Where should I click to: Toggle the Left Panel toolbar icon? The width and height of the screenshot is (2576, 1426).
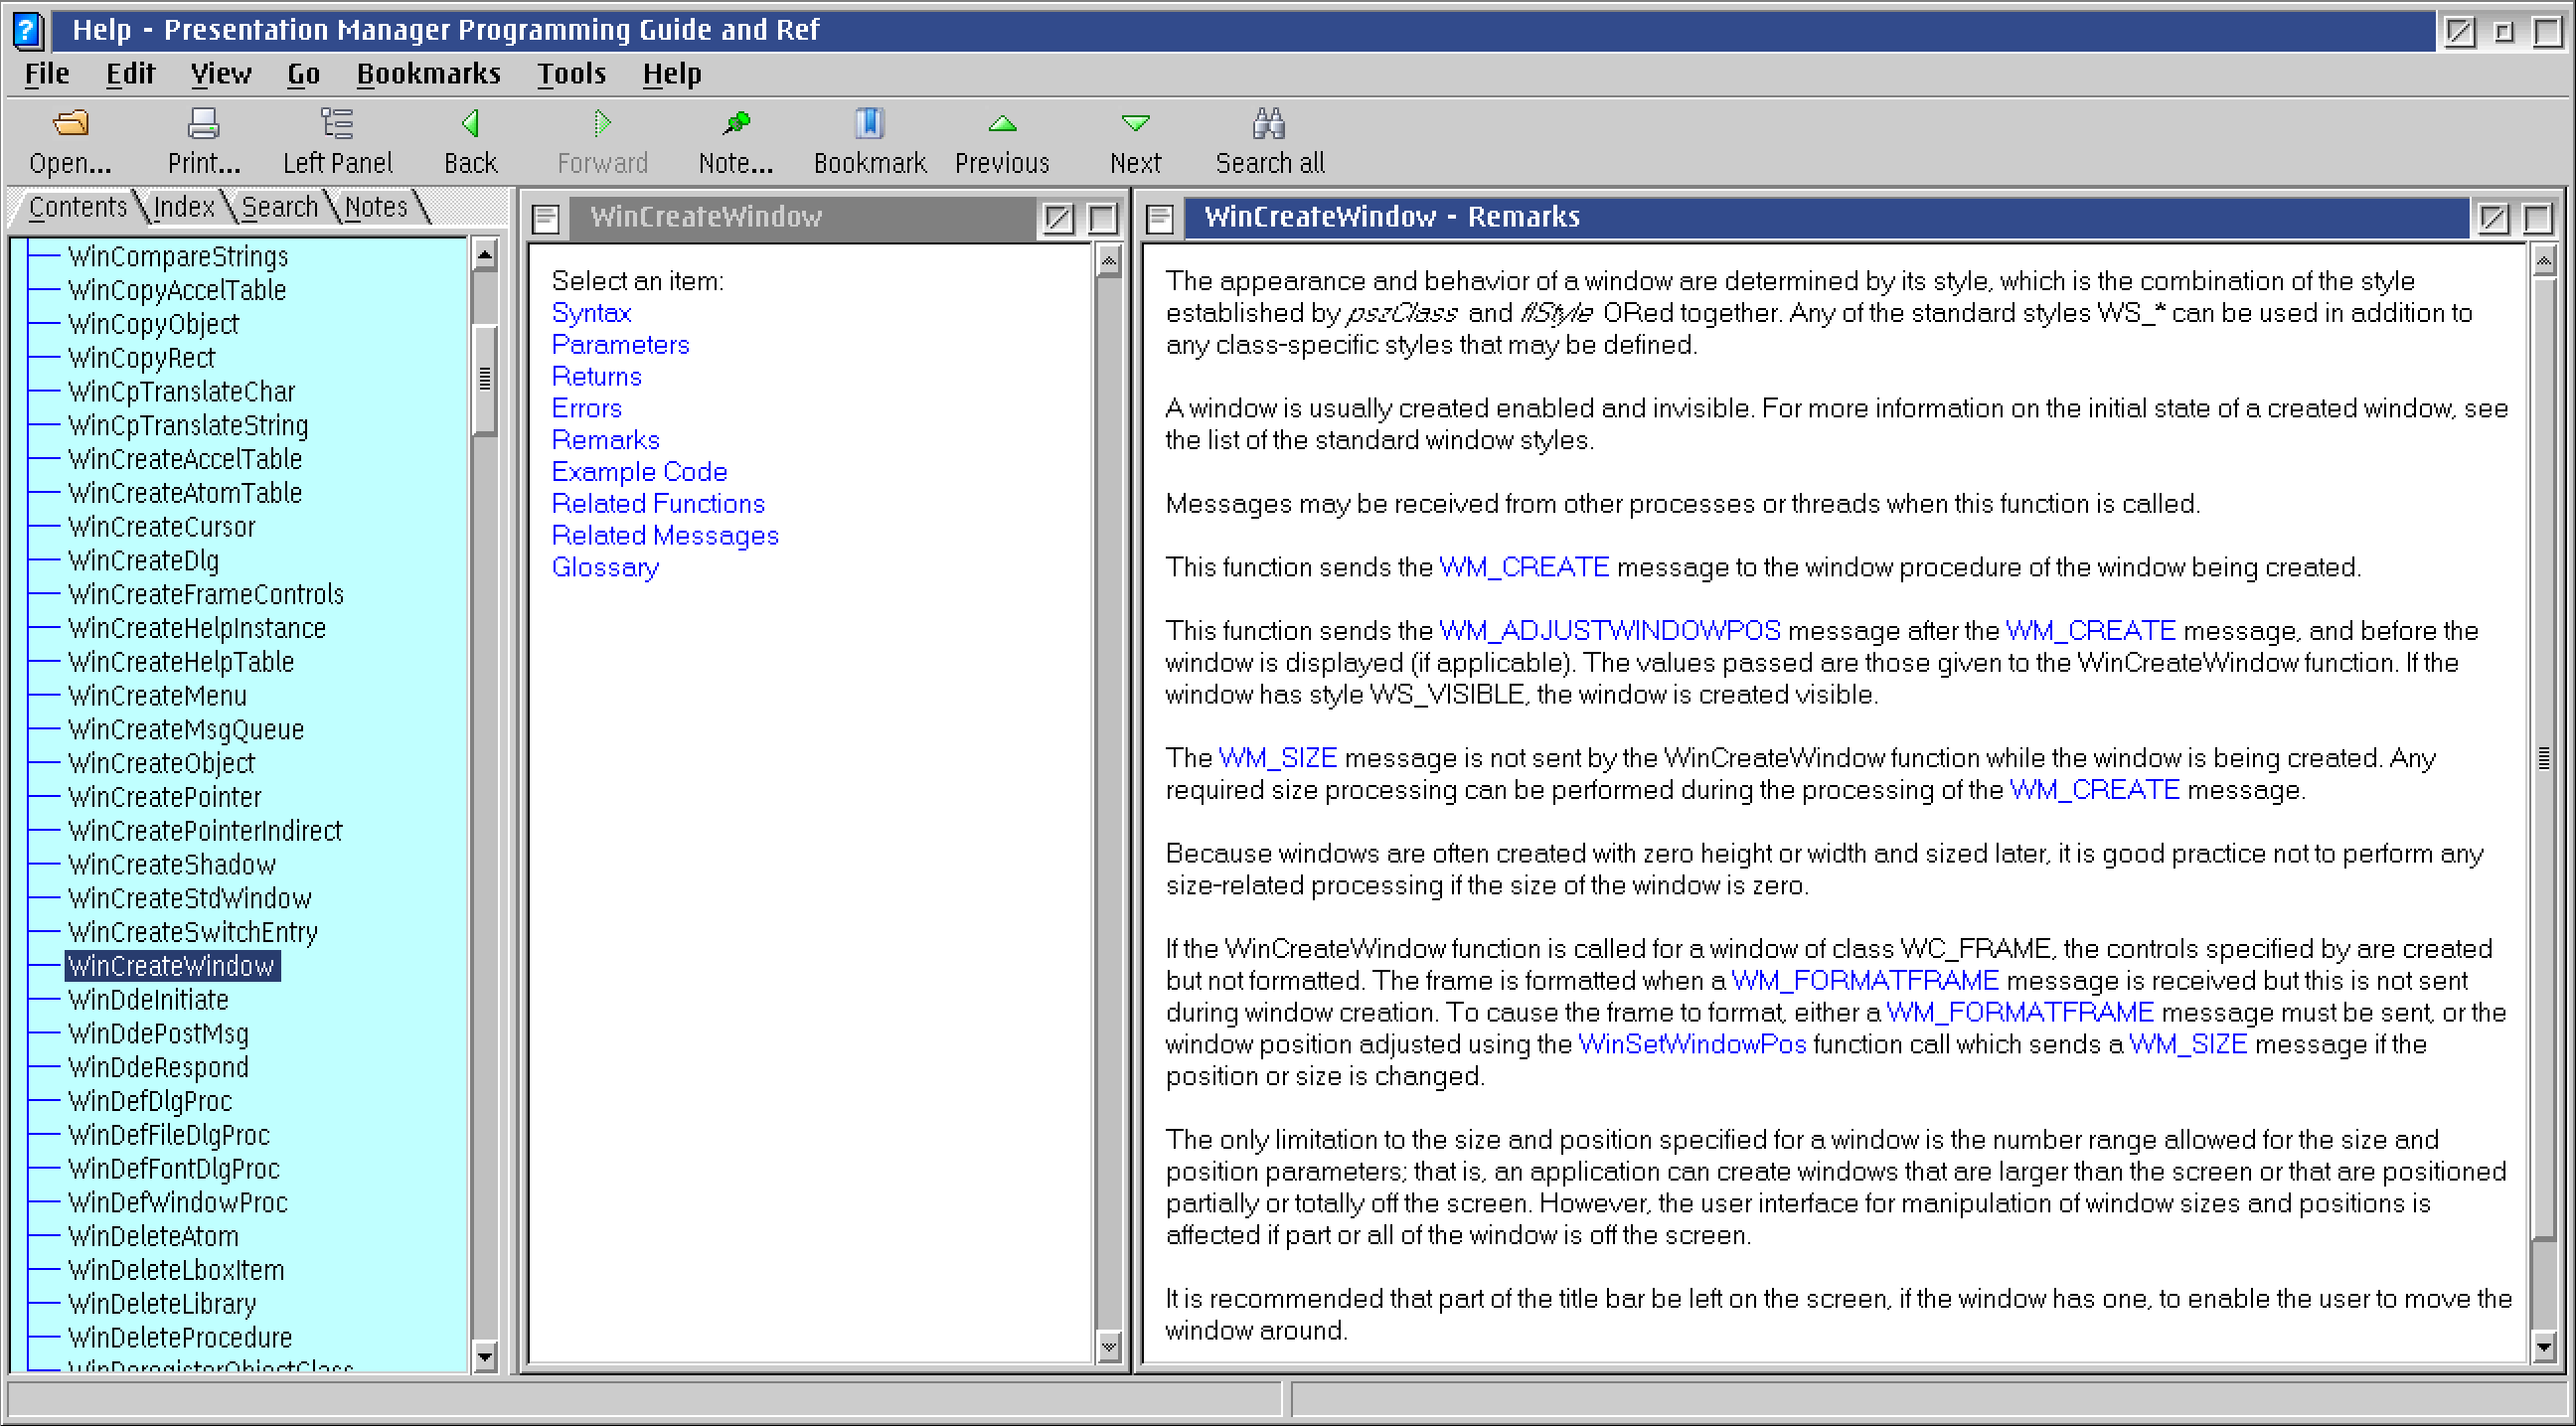click(337, 124)
